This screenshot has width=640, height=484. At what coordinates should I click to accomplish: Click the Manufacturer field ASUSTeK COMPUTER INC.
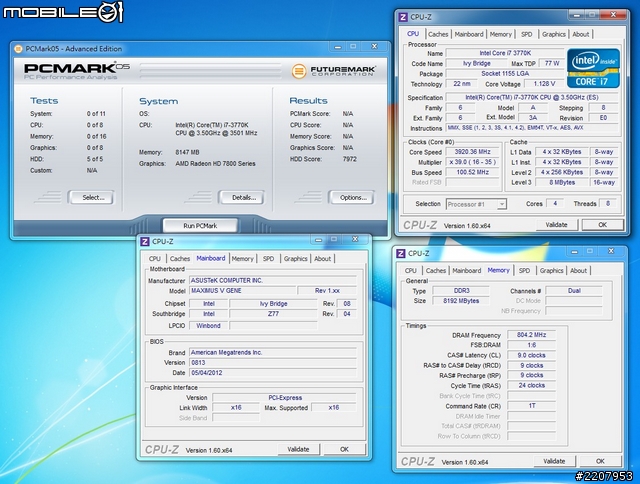pyautogui.click(x=273, y=280)
